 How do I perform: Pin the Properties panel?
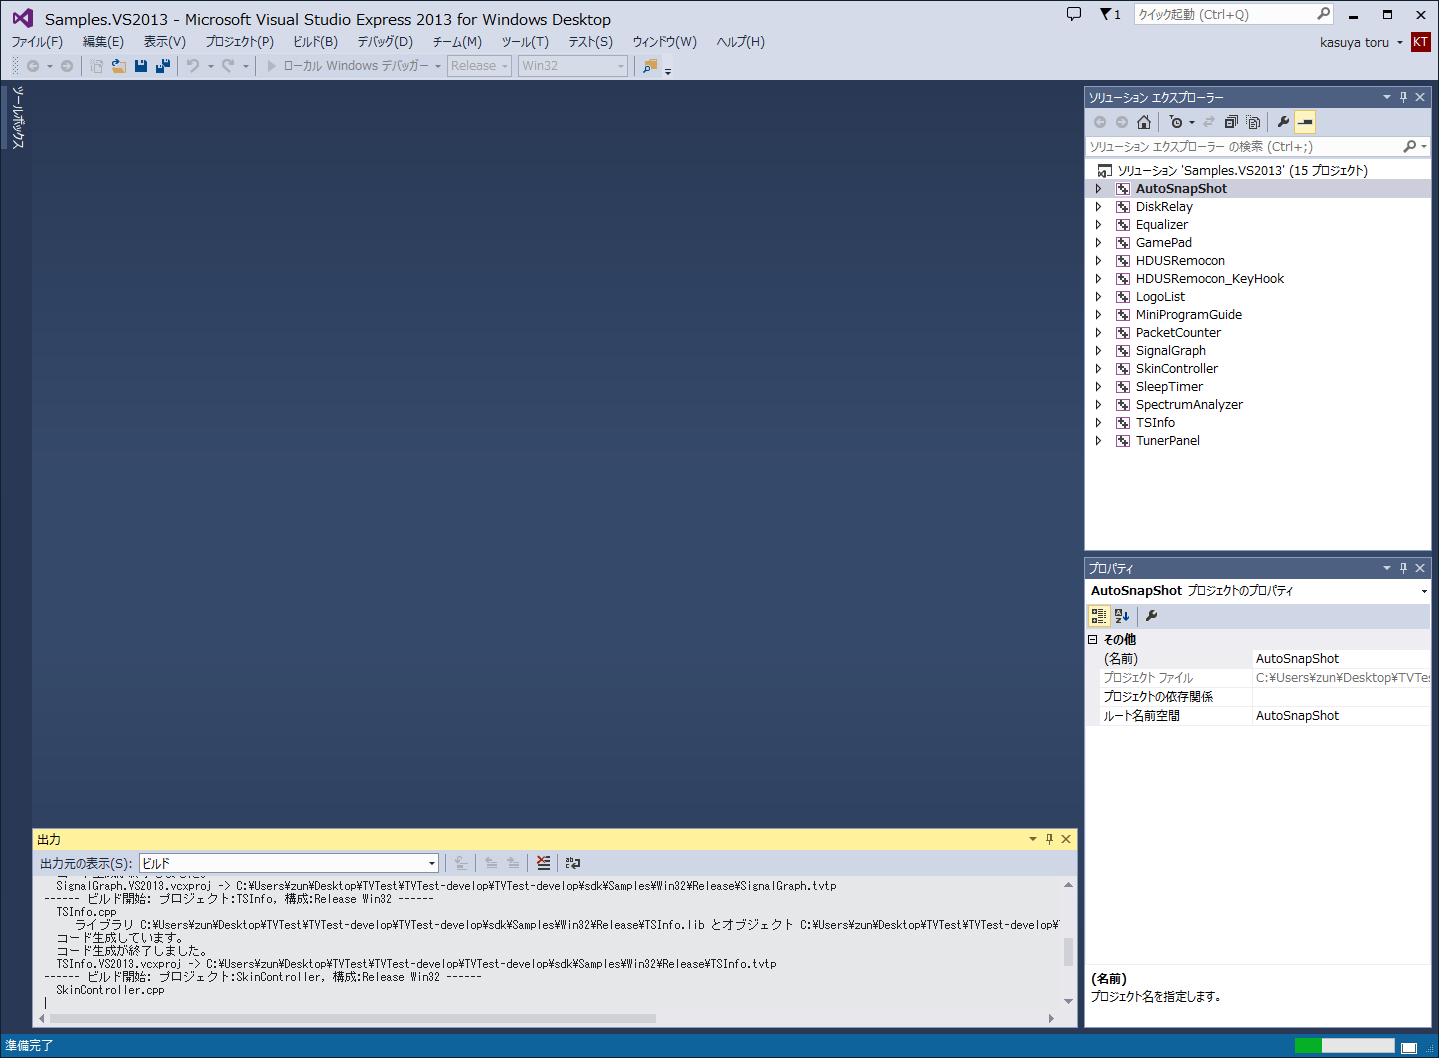pyautogui.click(x=1403, y=568)
